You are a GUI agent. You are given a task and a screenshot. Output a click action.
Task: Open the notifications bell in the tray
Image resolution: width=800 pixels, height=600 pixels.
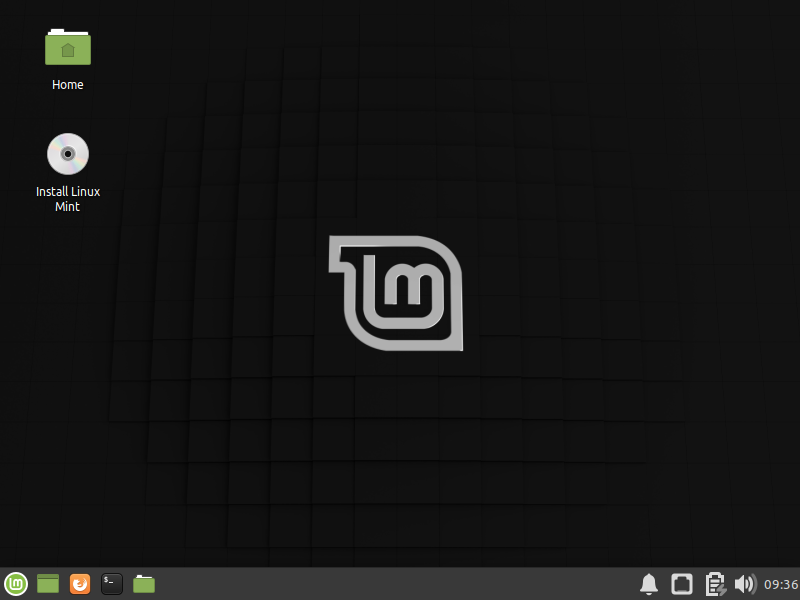pyautogui.click(x=648, y=584)
